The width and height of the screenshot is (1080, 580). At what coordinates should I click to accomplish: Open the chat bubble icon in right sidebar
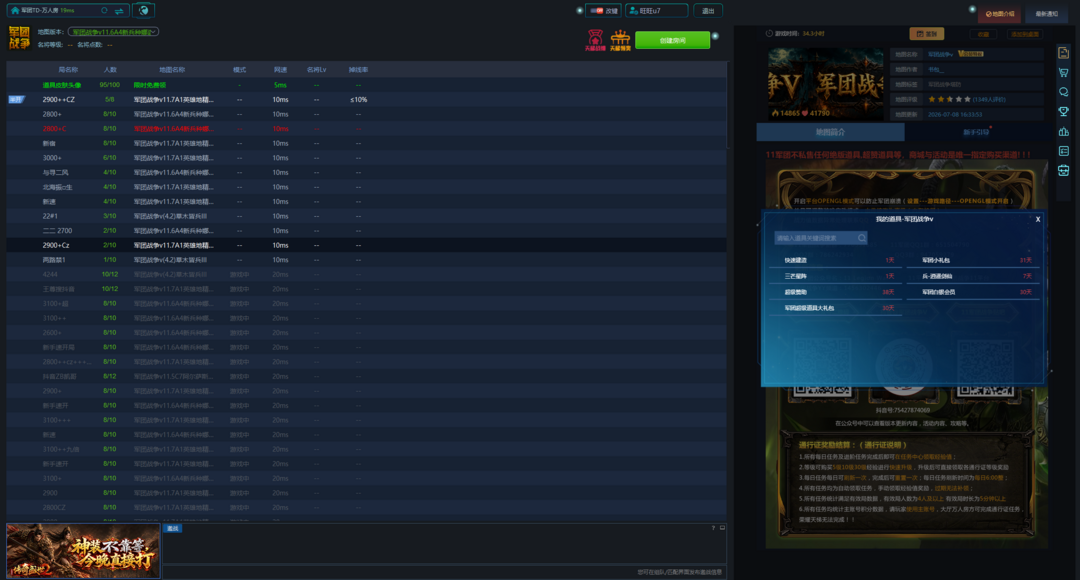coord(1063,92)
